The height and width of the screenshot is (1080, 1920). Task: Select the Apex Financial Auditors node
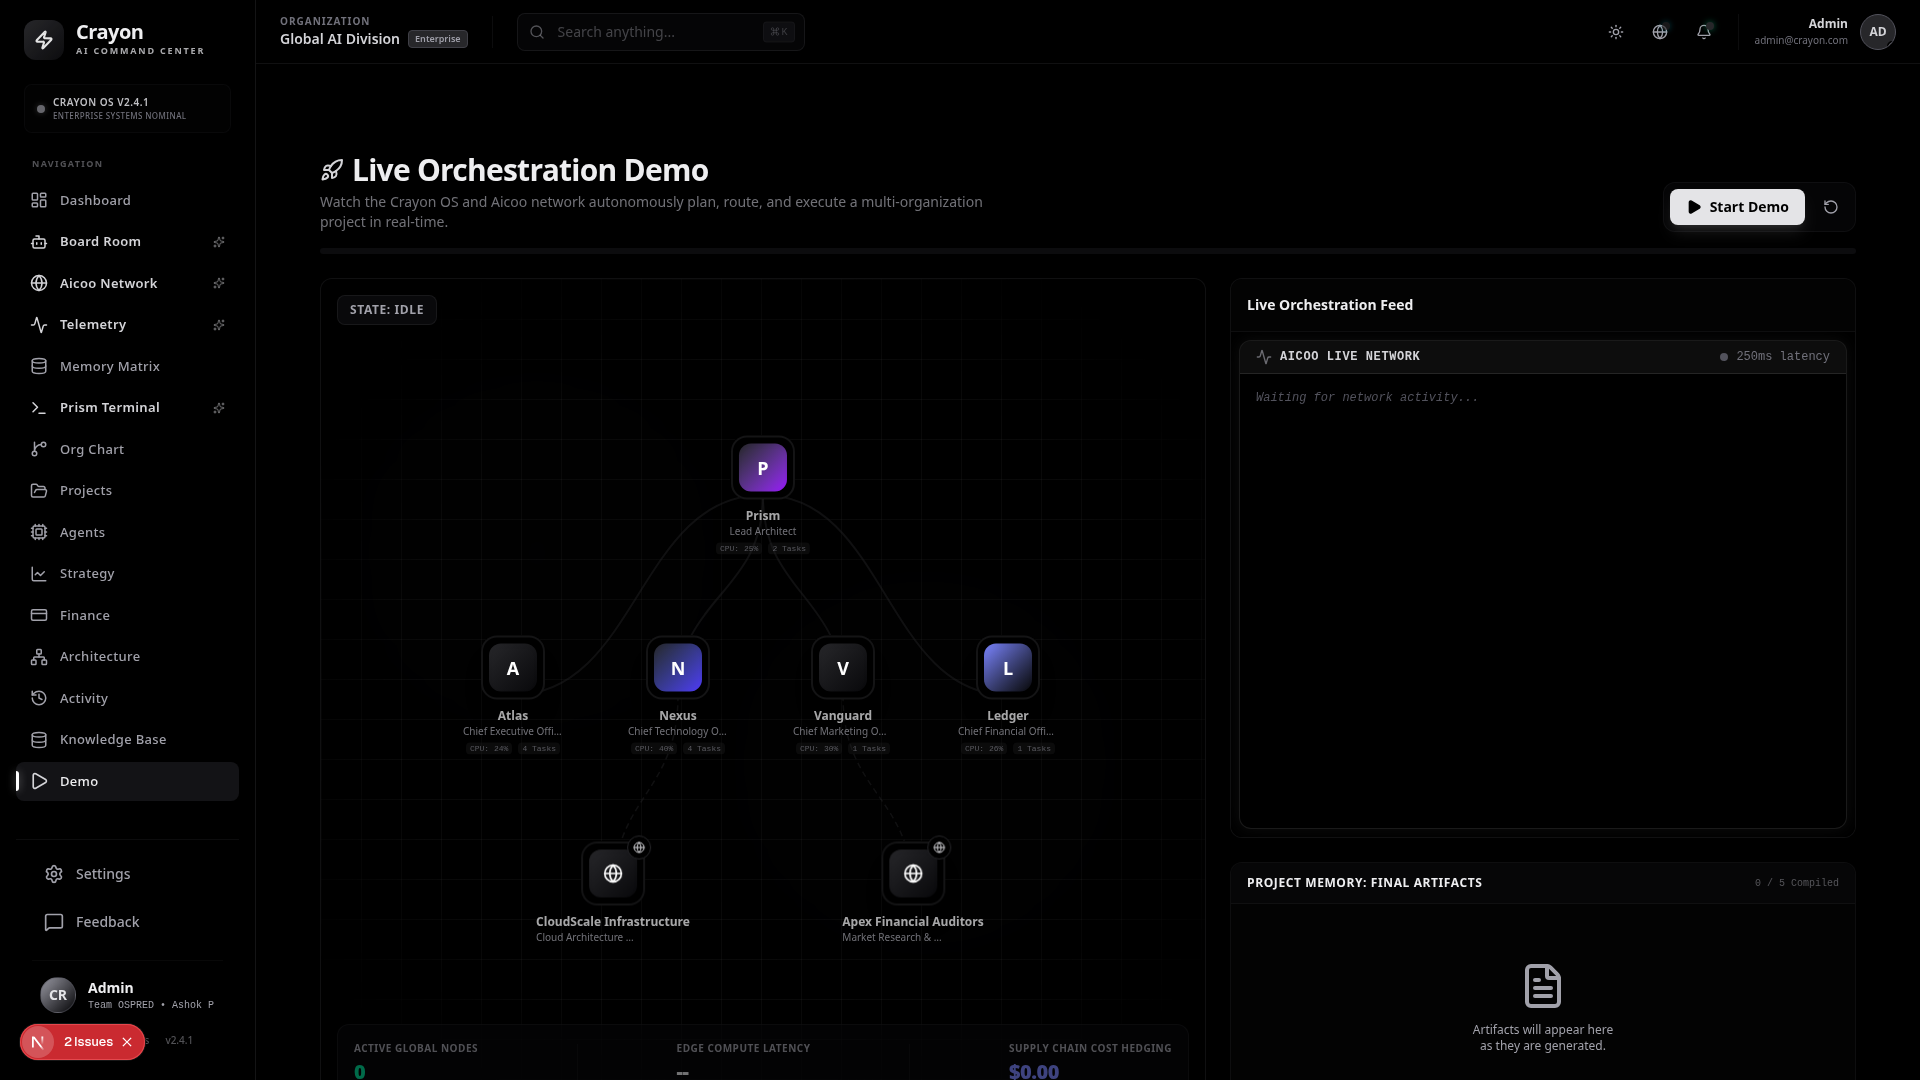[x=913, y=874]
